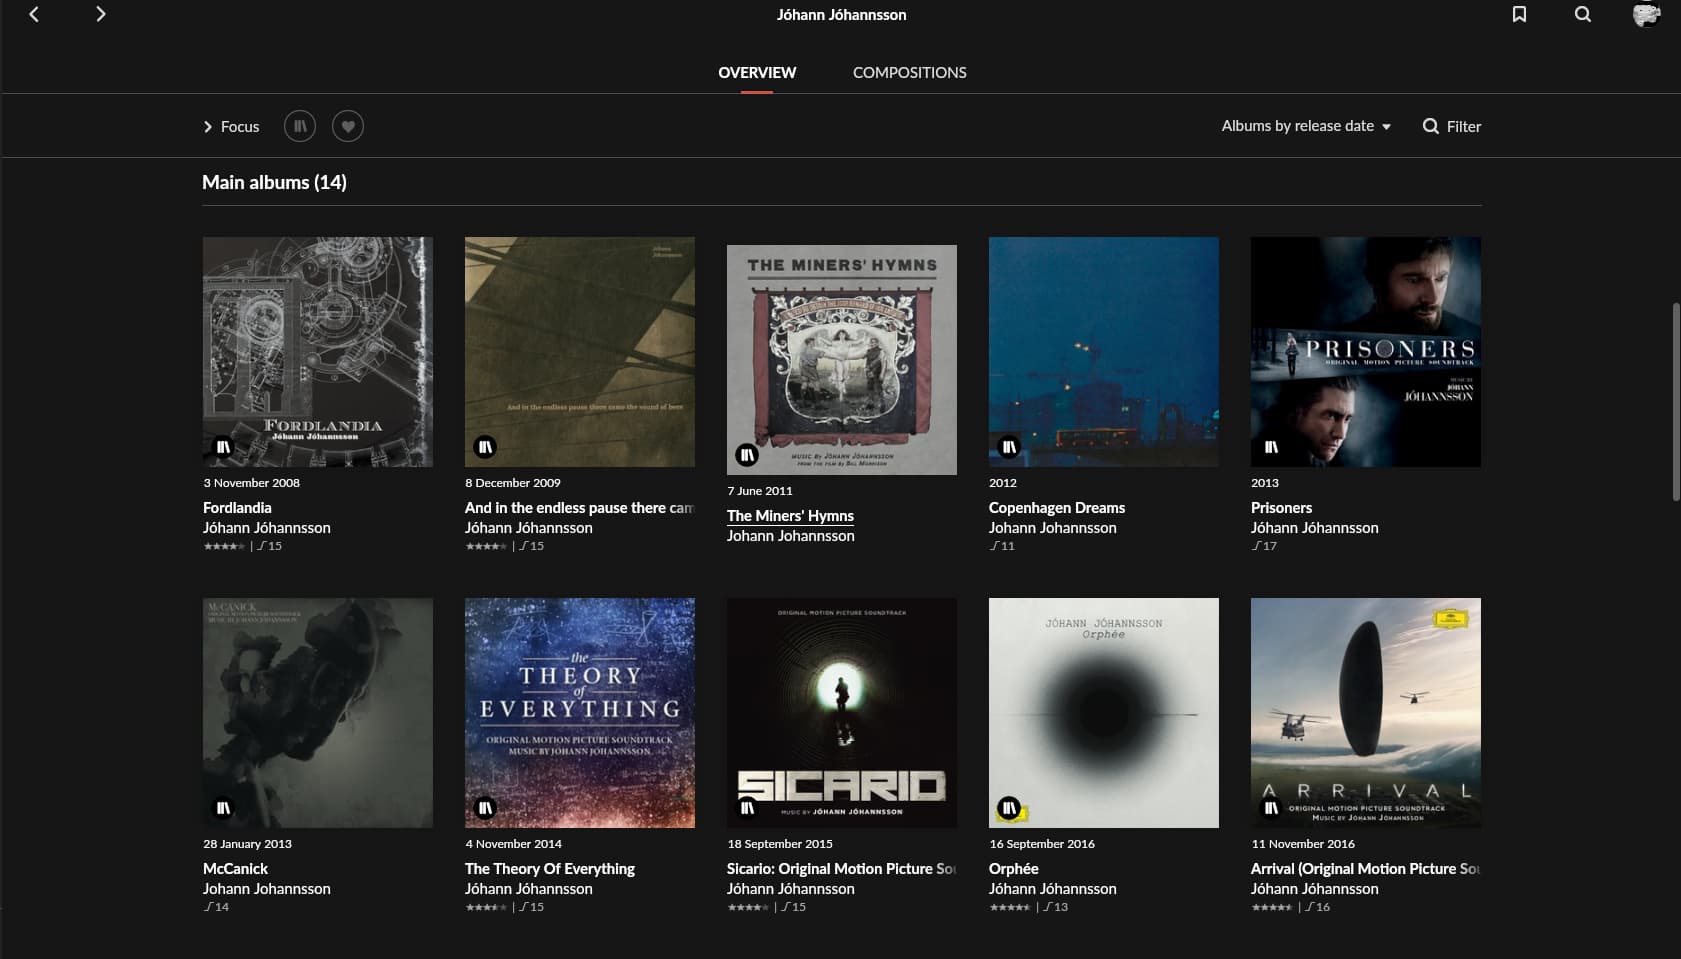Go forward using the right arrow
1681x959 pixels.
[x=100, y=14]
